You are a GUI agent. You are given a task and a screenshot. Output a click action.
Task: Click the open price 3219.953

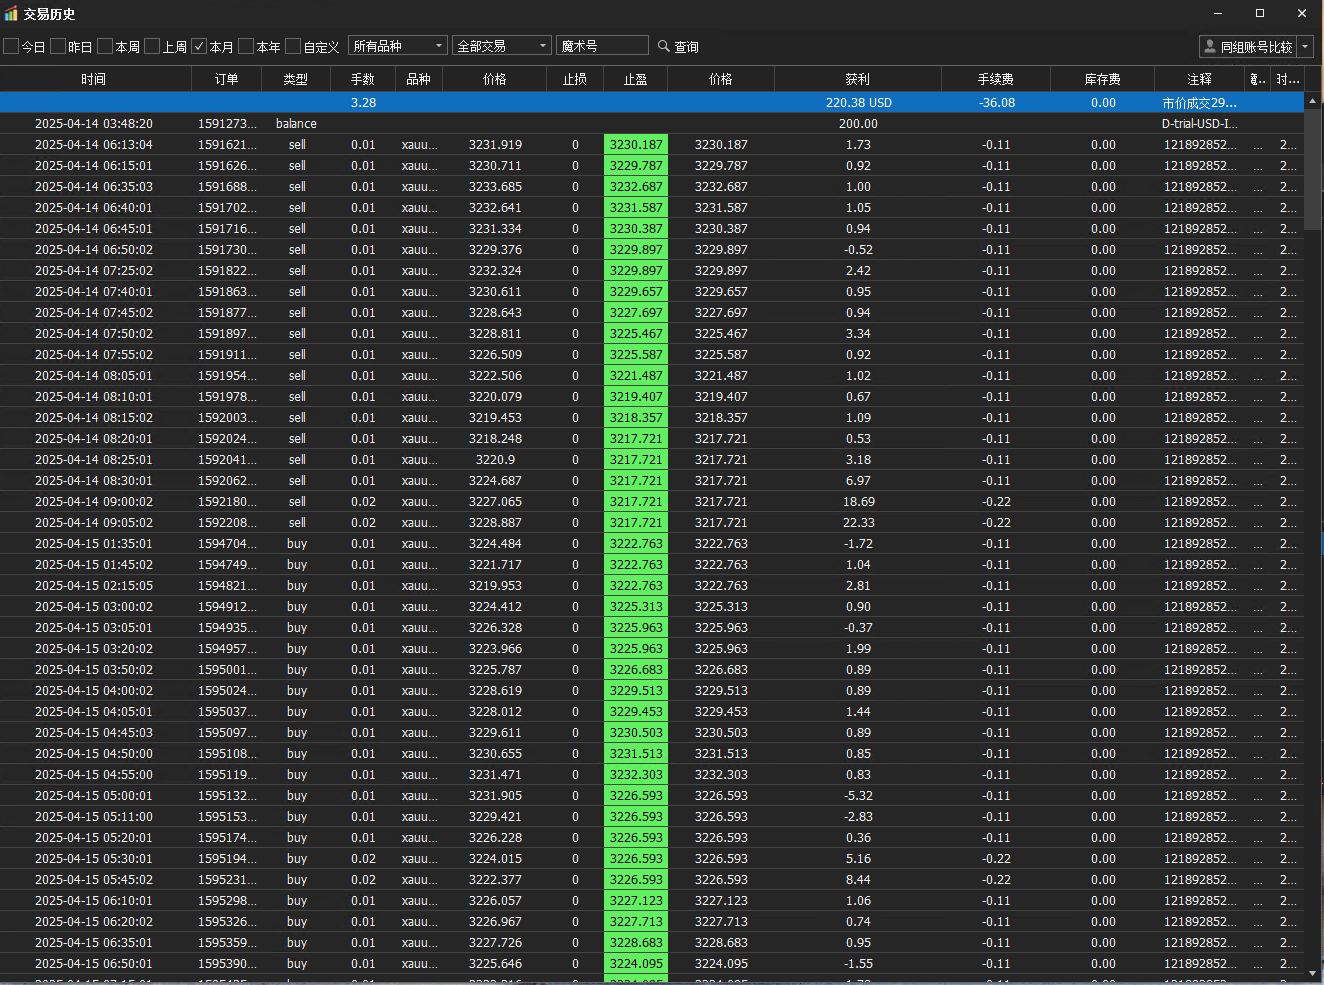point(495,586)
